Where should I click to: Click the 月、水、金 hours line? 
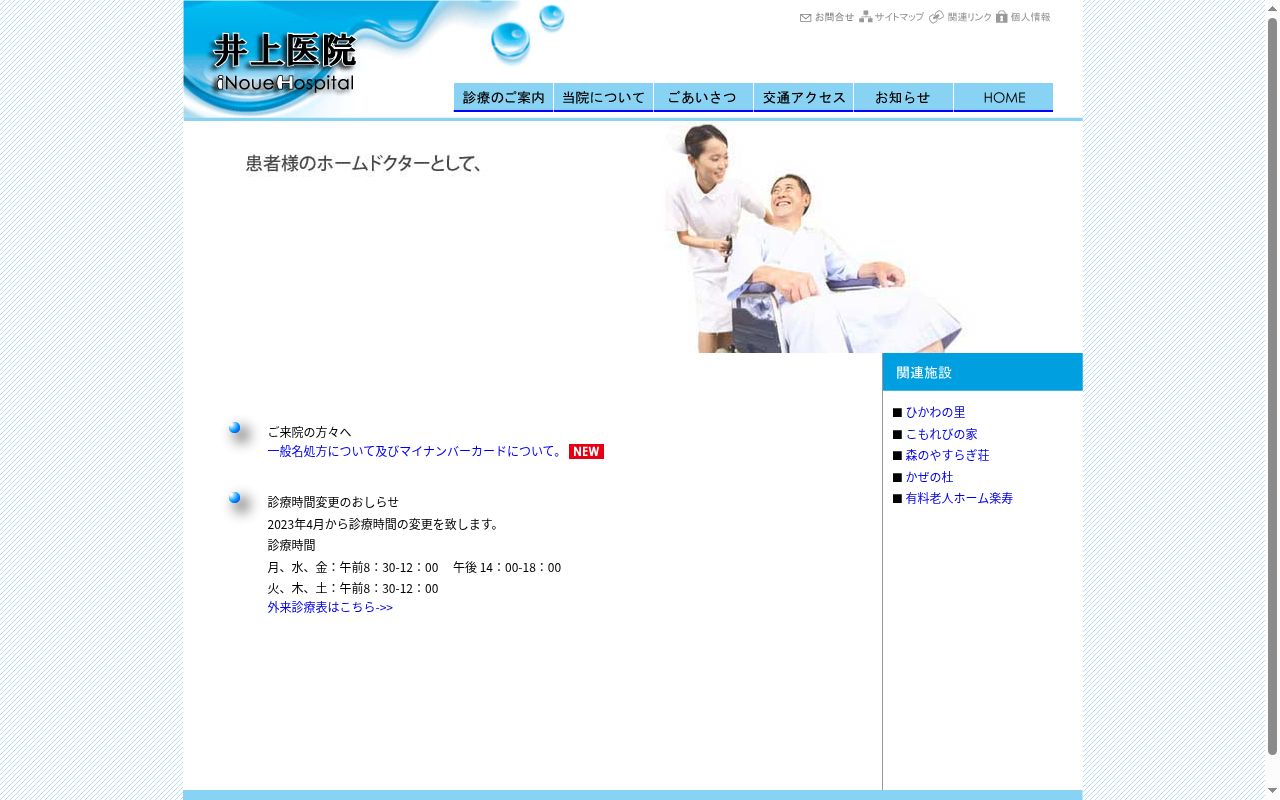[414, 567]
